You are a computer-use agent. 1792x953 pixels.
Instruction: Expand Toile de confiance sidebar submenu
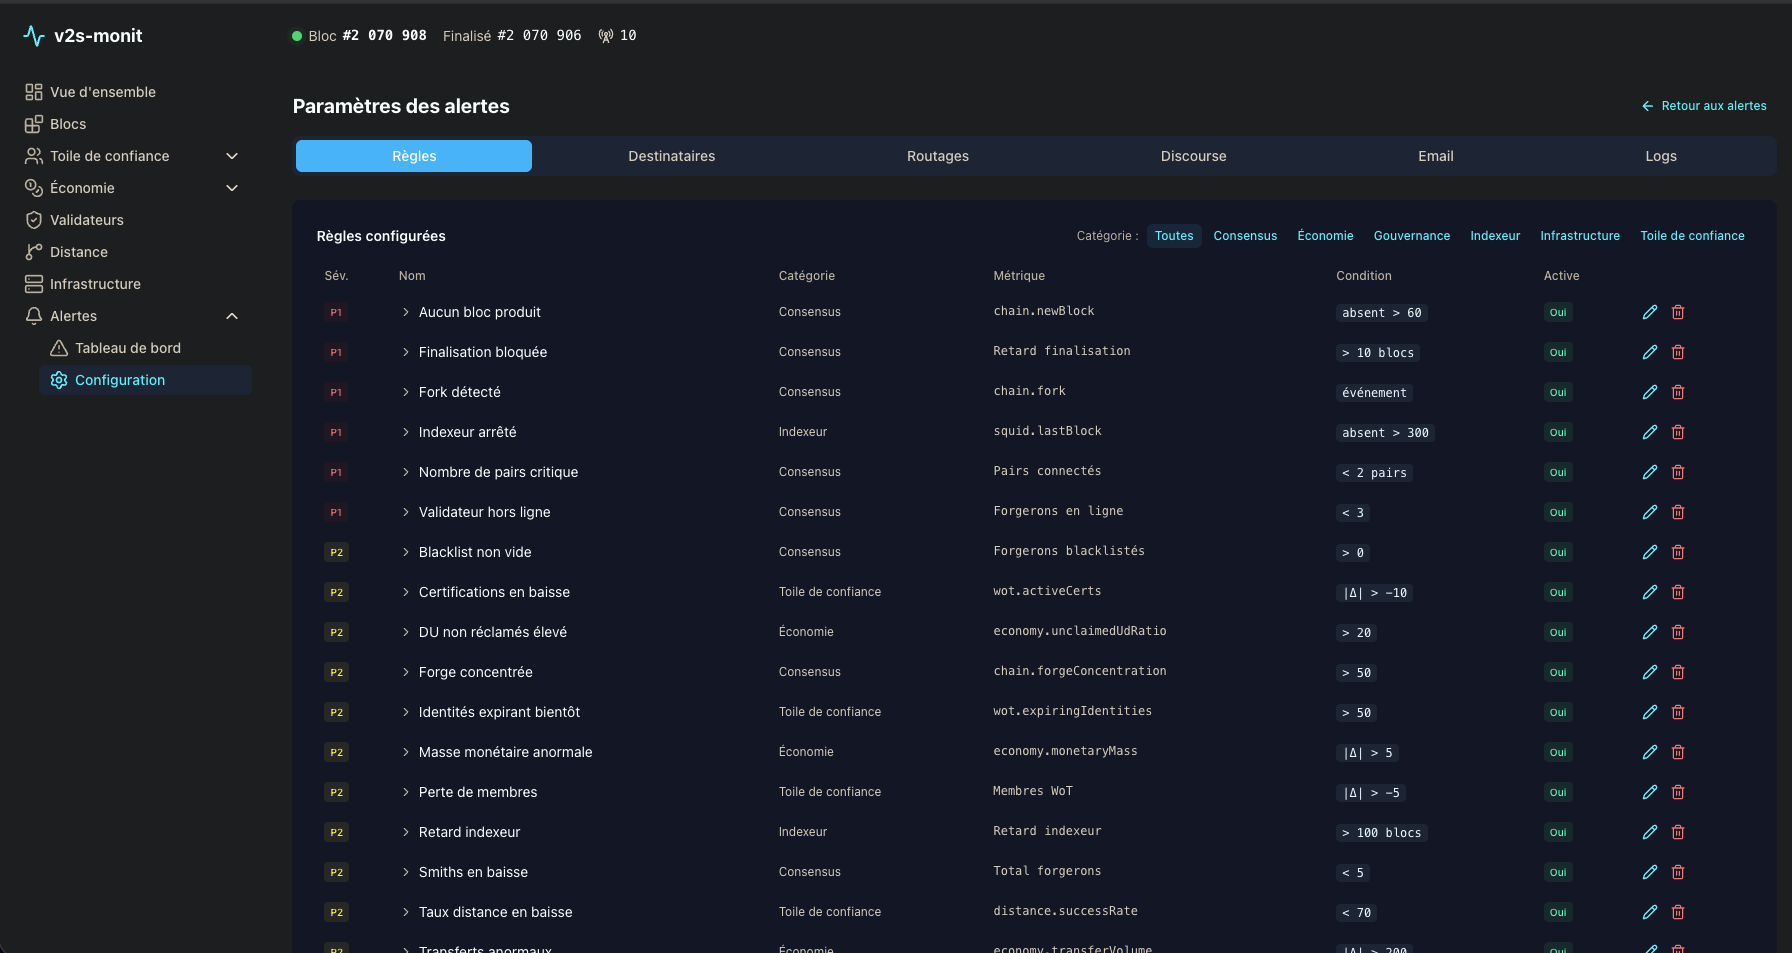coord(232,156)
